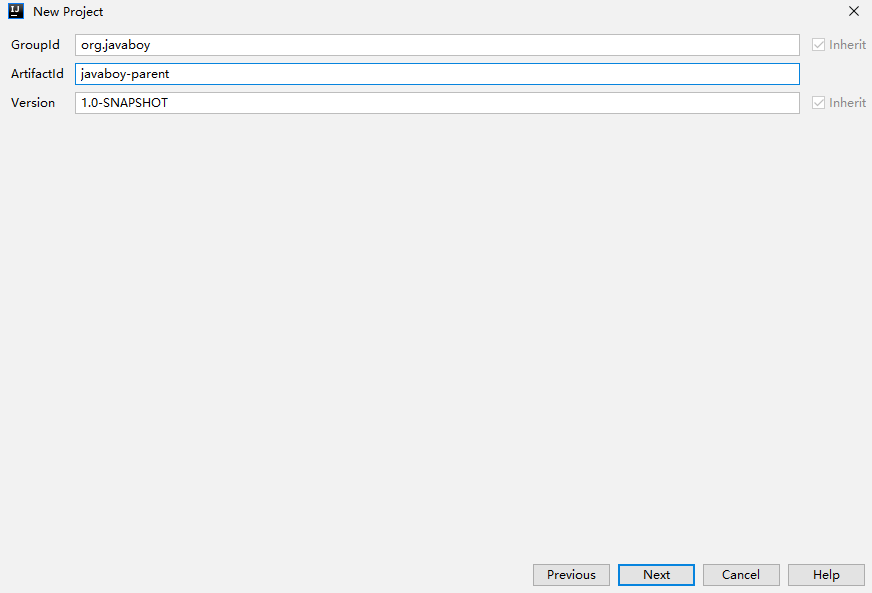Click the ArtifactId label

tap(37, 74)
